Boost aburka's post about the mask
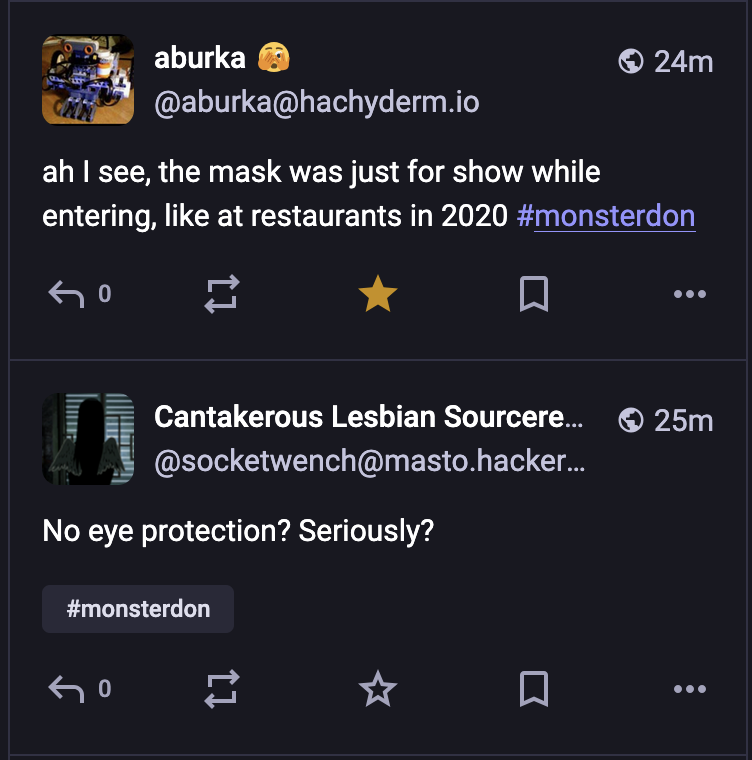Image resolution: width=752 pixels, height=760 pixels. (222, 294)
